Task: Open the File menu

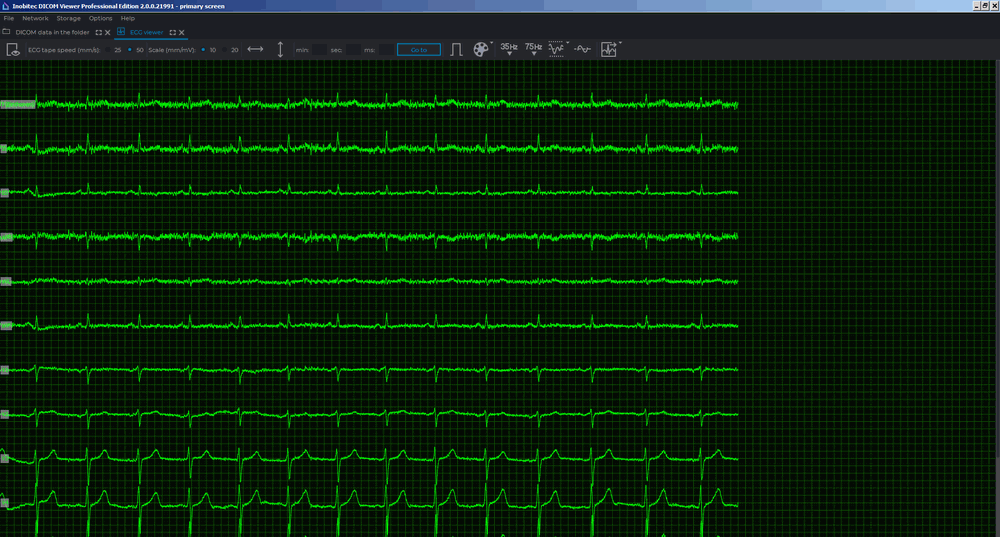Action: pos(9,18)
